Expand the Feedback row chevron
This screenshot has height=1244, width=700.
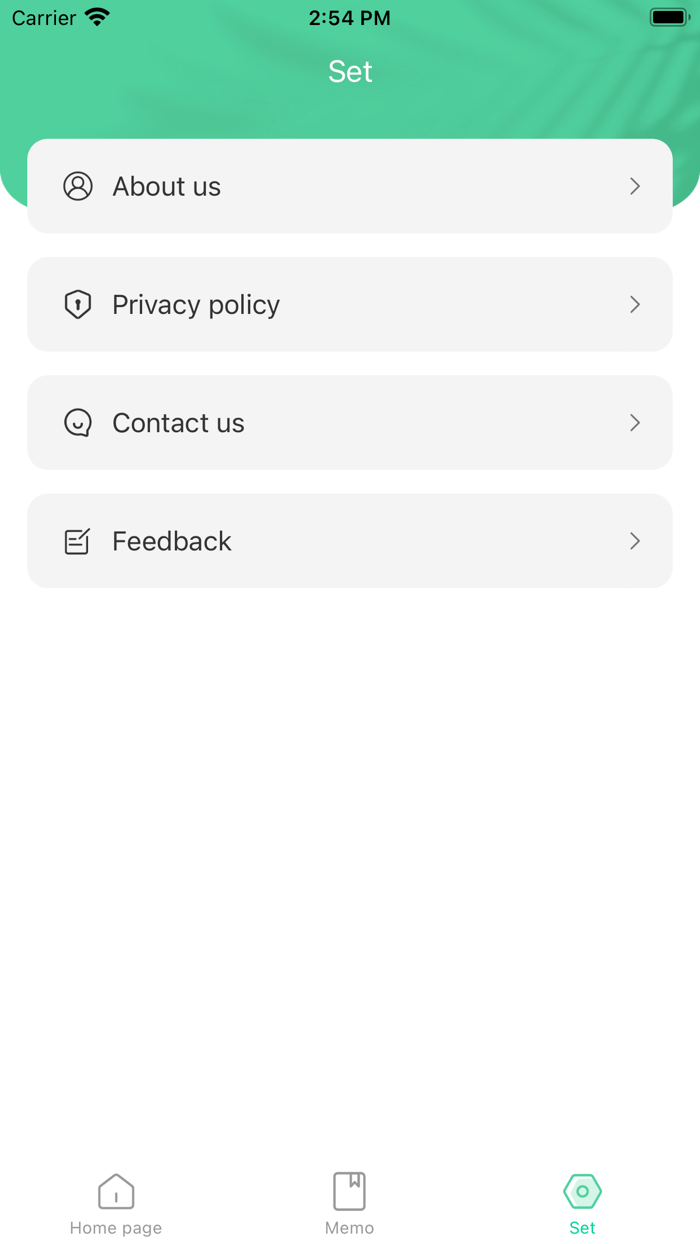click(635, 540)
